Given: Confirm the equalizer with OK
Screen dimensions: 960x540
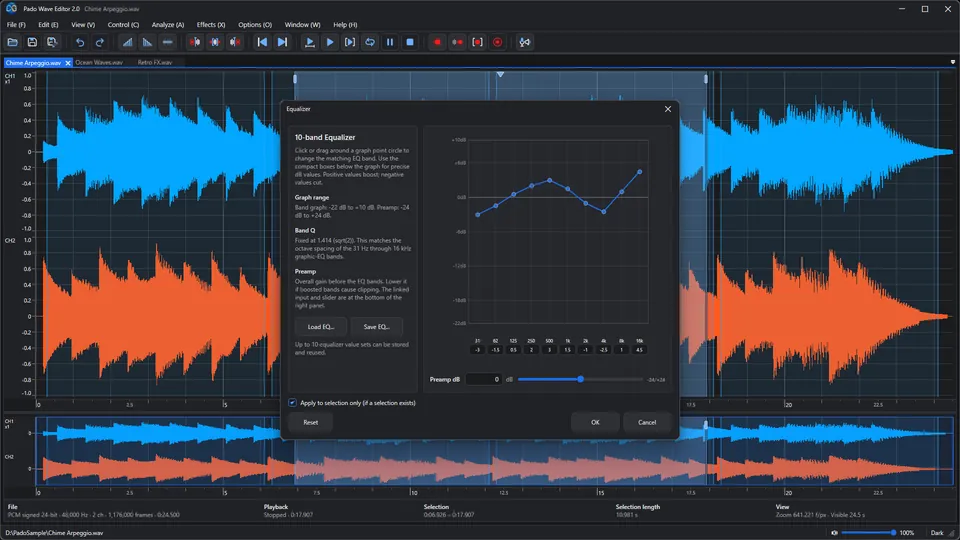Looking at the screenshot, I should (x=595, y=422).
